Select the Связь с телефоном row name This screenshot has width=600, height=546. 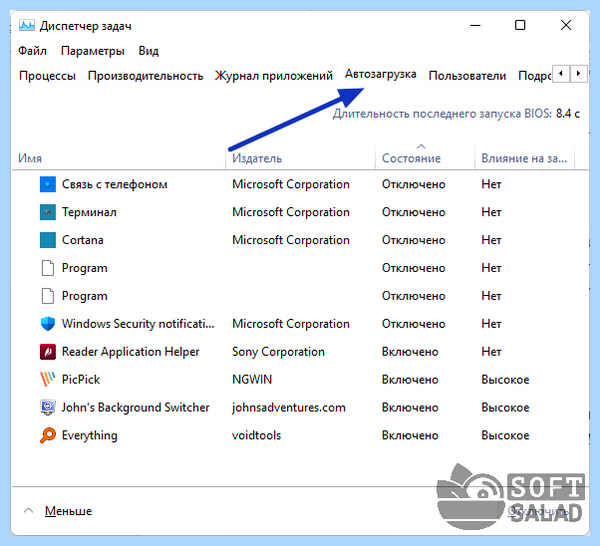(115, 184)
